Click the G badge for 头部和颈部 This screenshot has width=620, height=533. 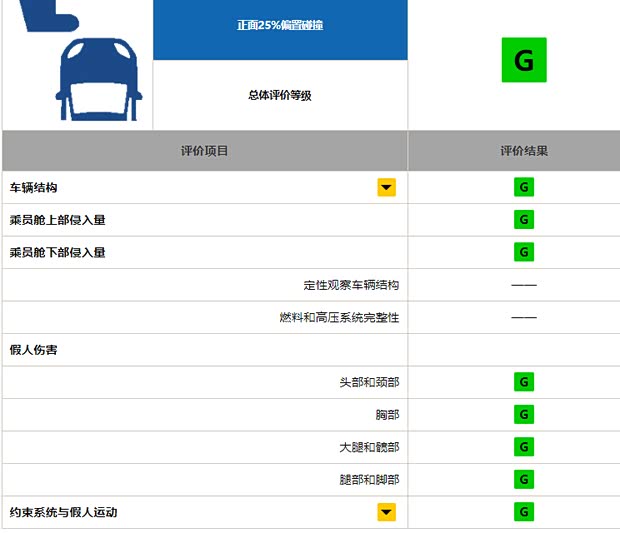pyautogui.click(x=523, y=382)
